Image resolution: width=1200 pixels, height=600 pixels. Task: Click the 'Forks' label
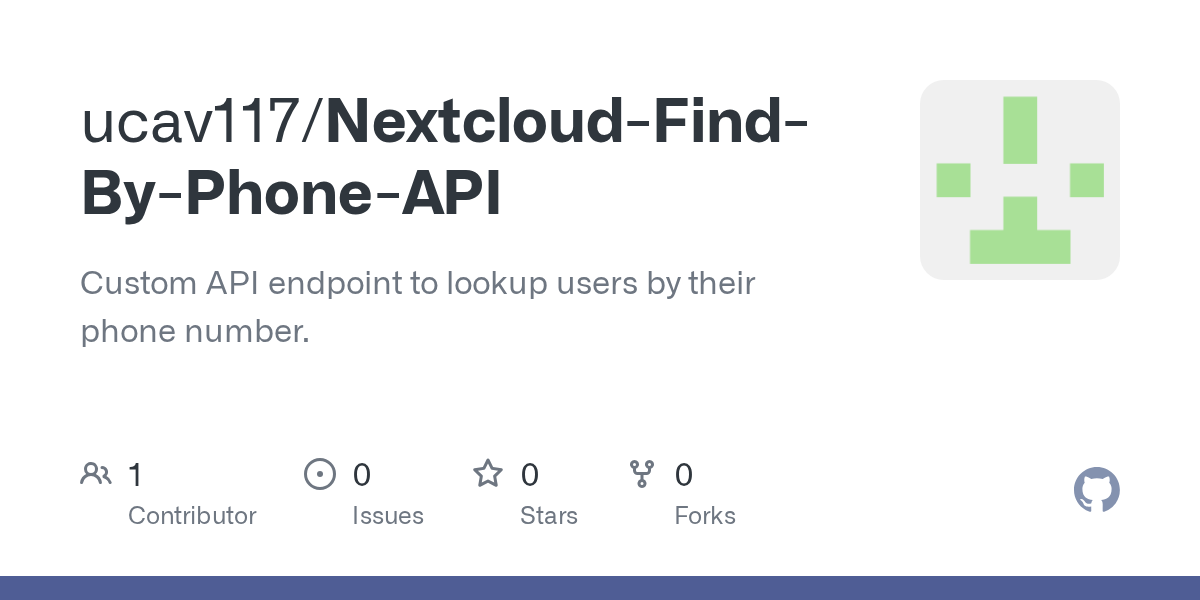click(705, 516)
